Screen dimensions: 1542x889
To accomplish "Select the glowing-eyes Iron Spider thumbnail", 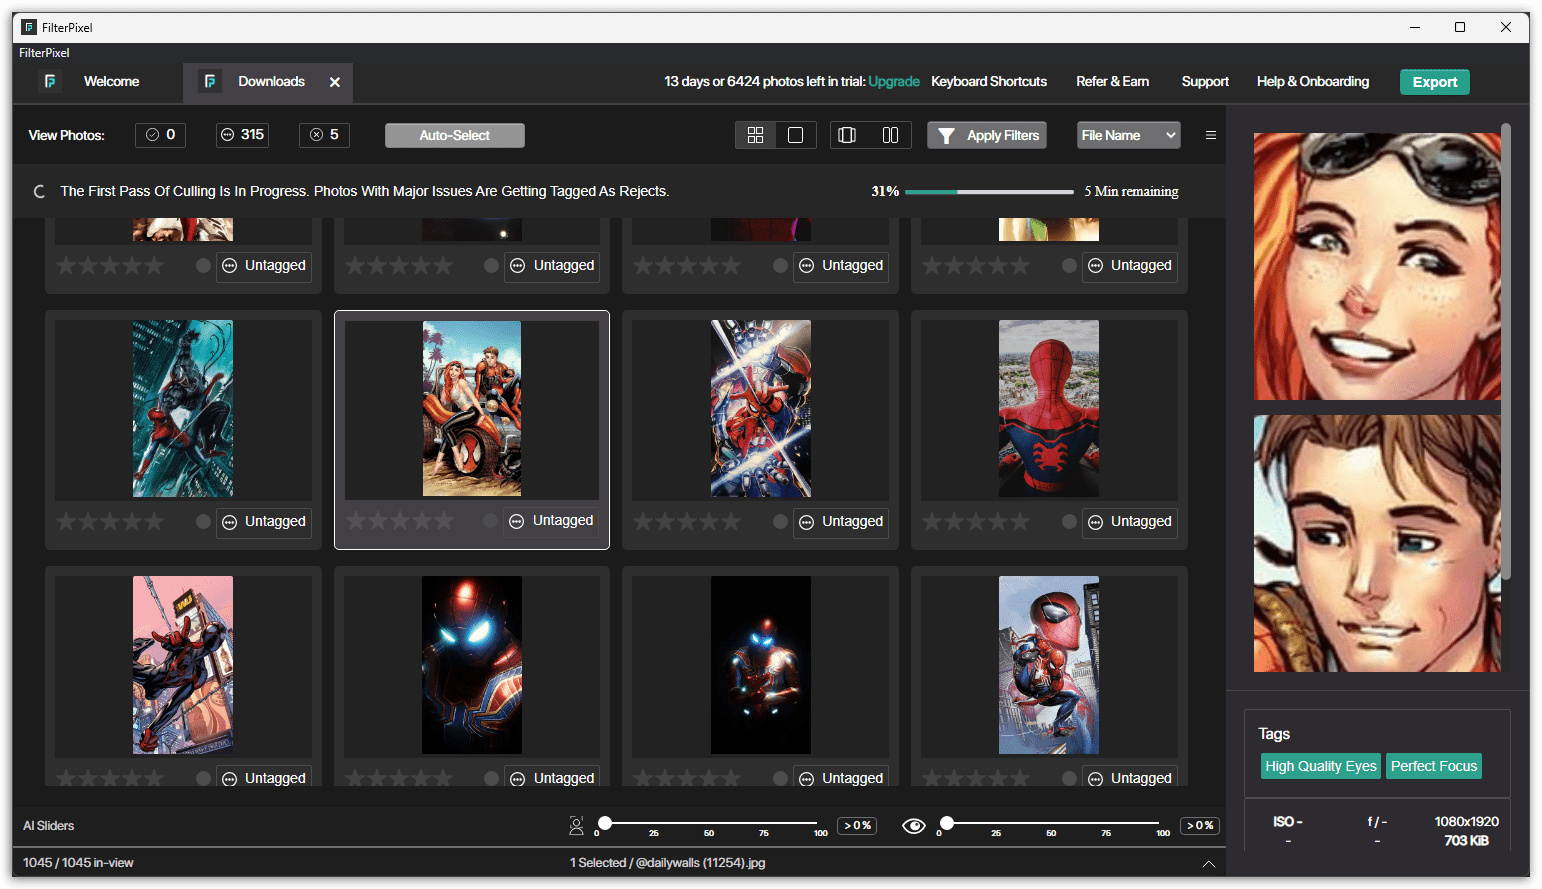I will point(472,665).
